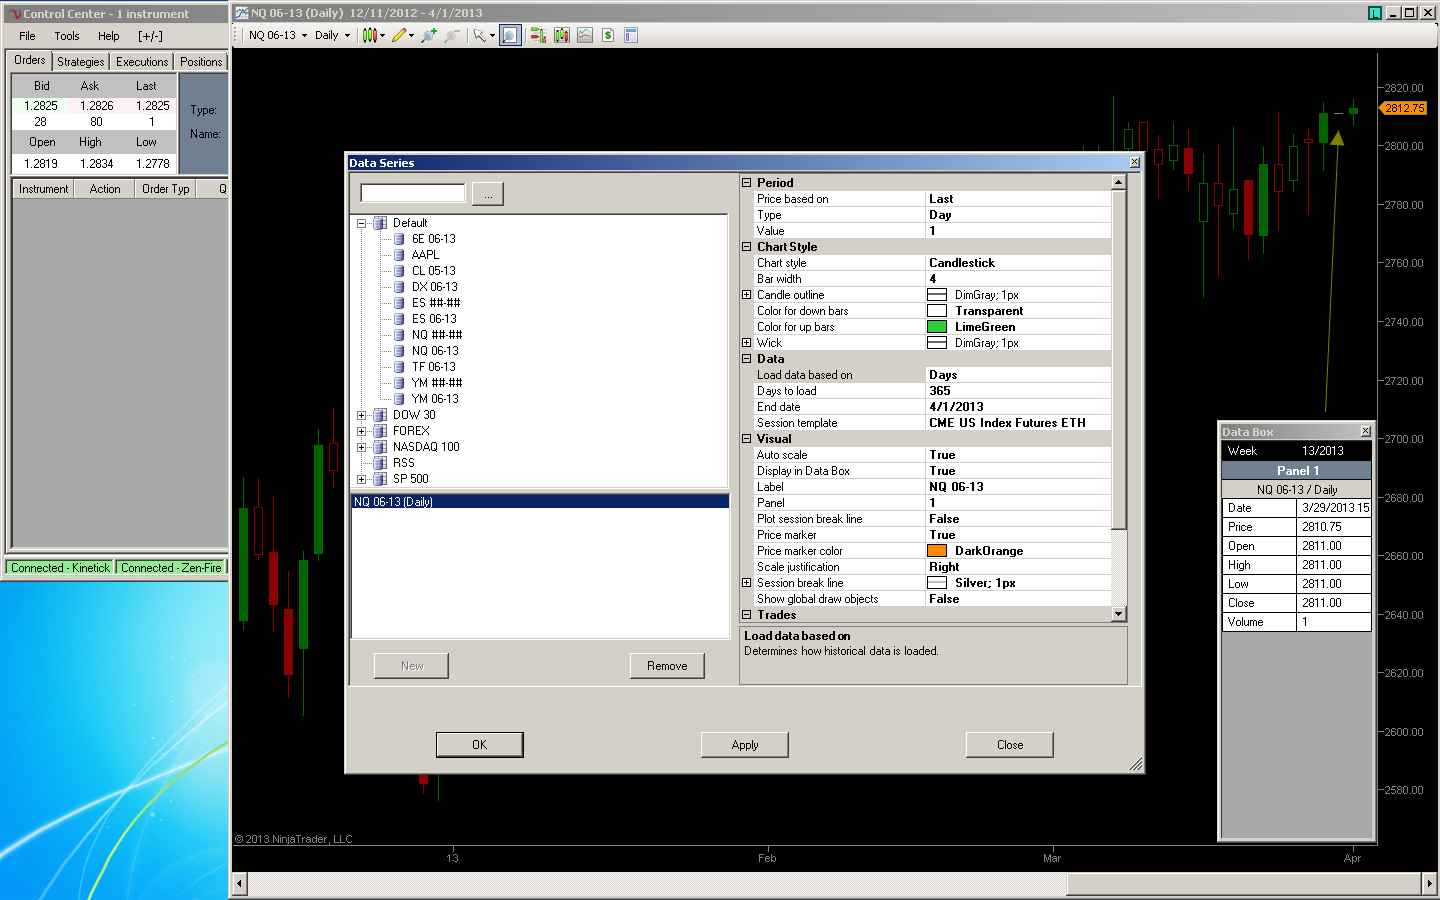The height and width of the screenshot is (900, 1440).
Task: Click the DarkOrange price marker swatch
Action: click(937, 551)
